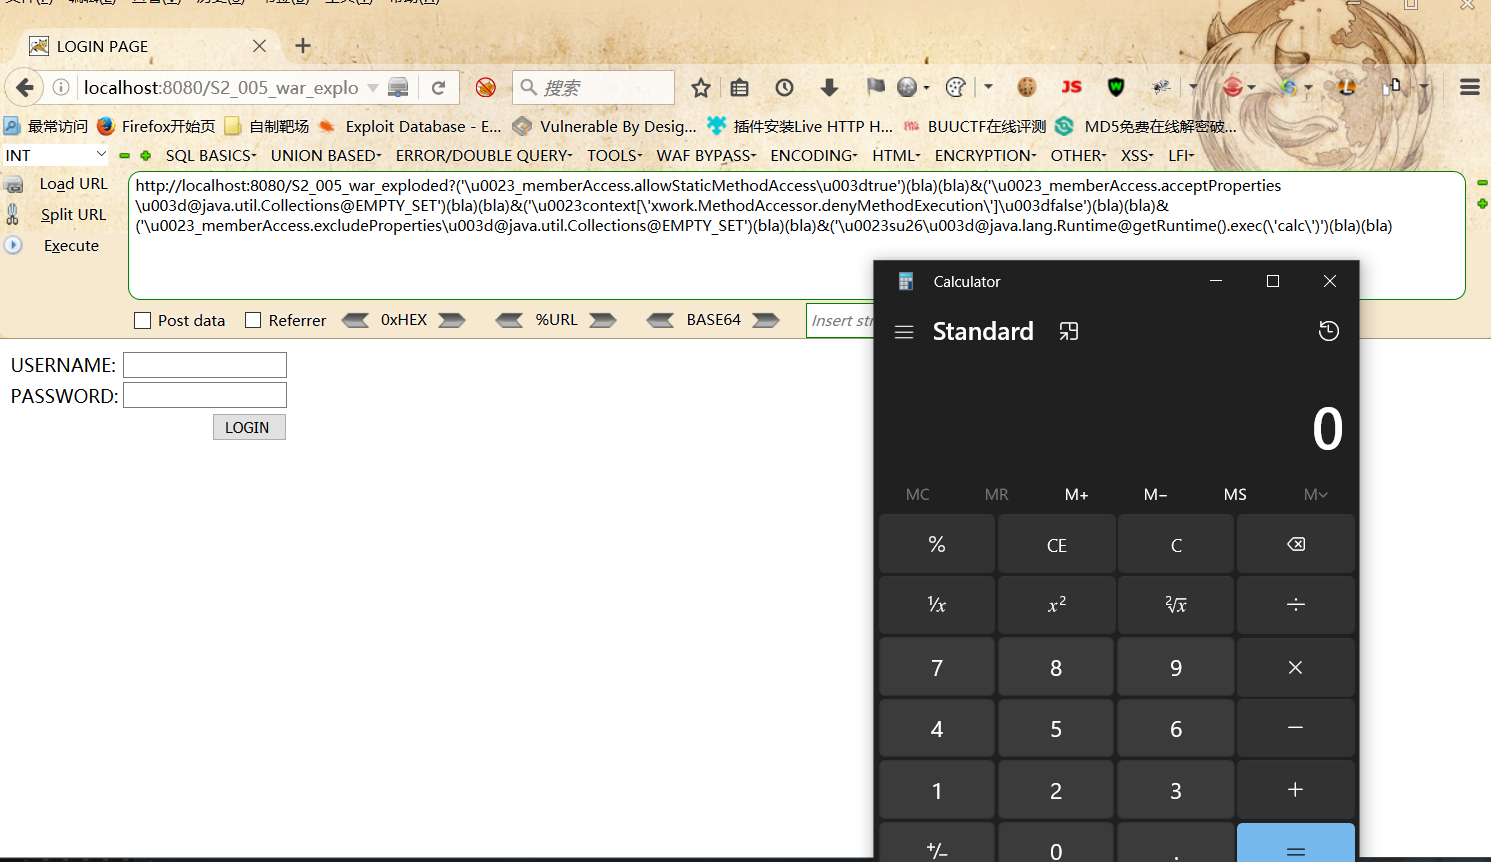Open the Firefox开始页 bookmark
The height and width of the screenshot is (862, 1491).
(x=157, y=126)
